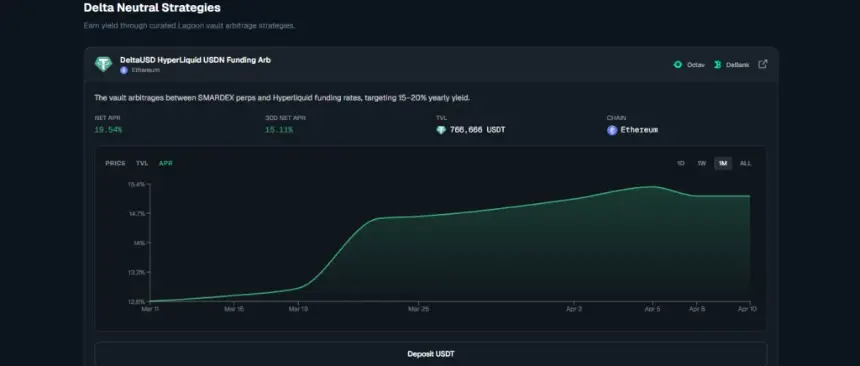Select the APR chart tab

pos(166,163)
